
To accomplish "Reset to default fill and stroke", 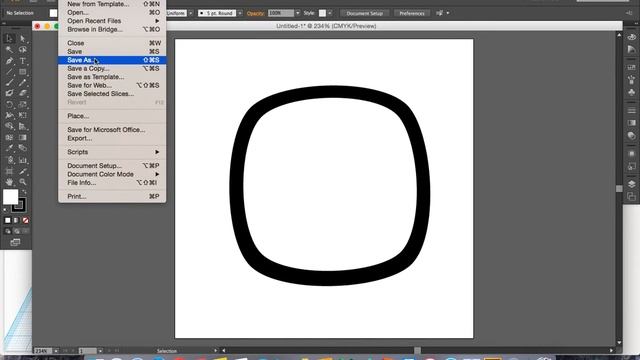I will [5, 210].
